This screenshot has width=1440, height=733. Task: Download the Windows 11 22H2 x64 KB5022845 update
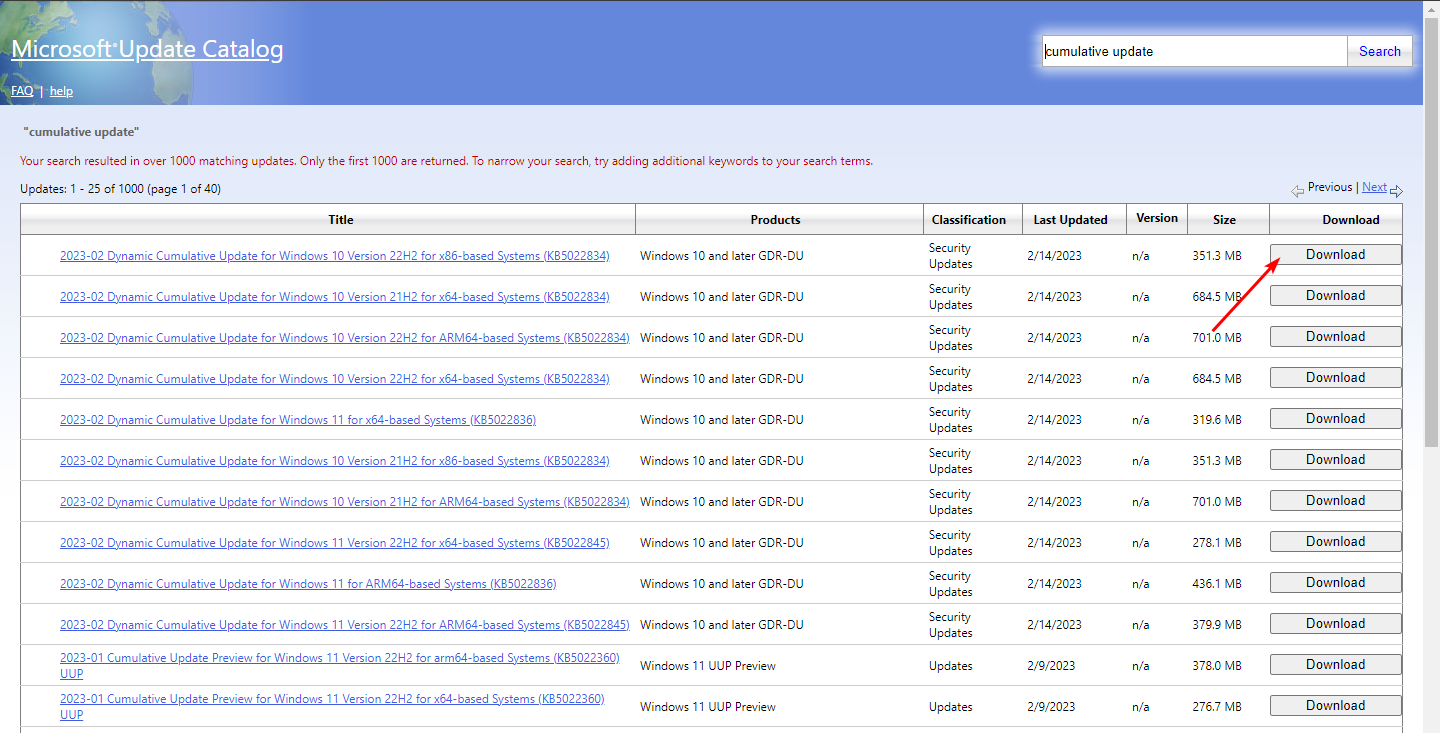pos(1335,542)
